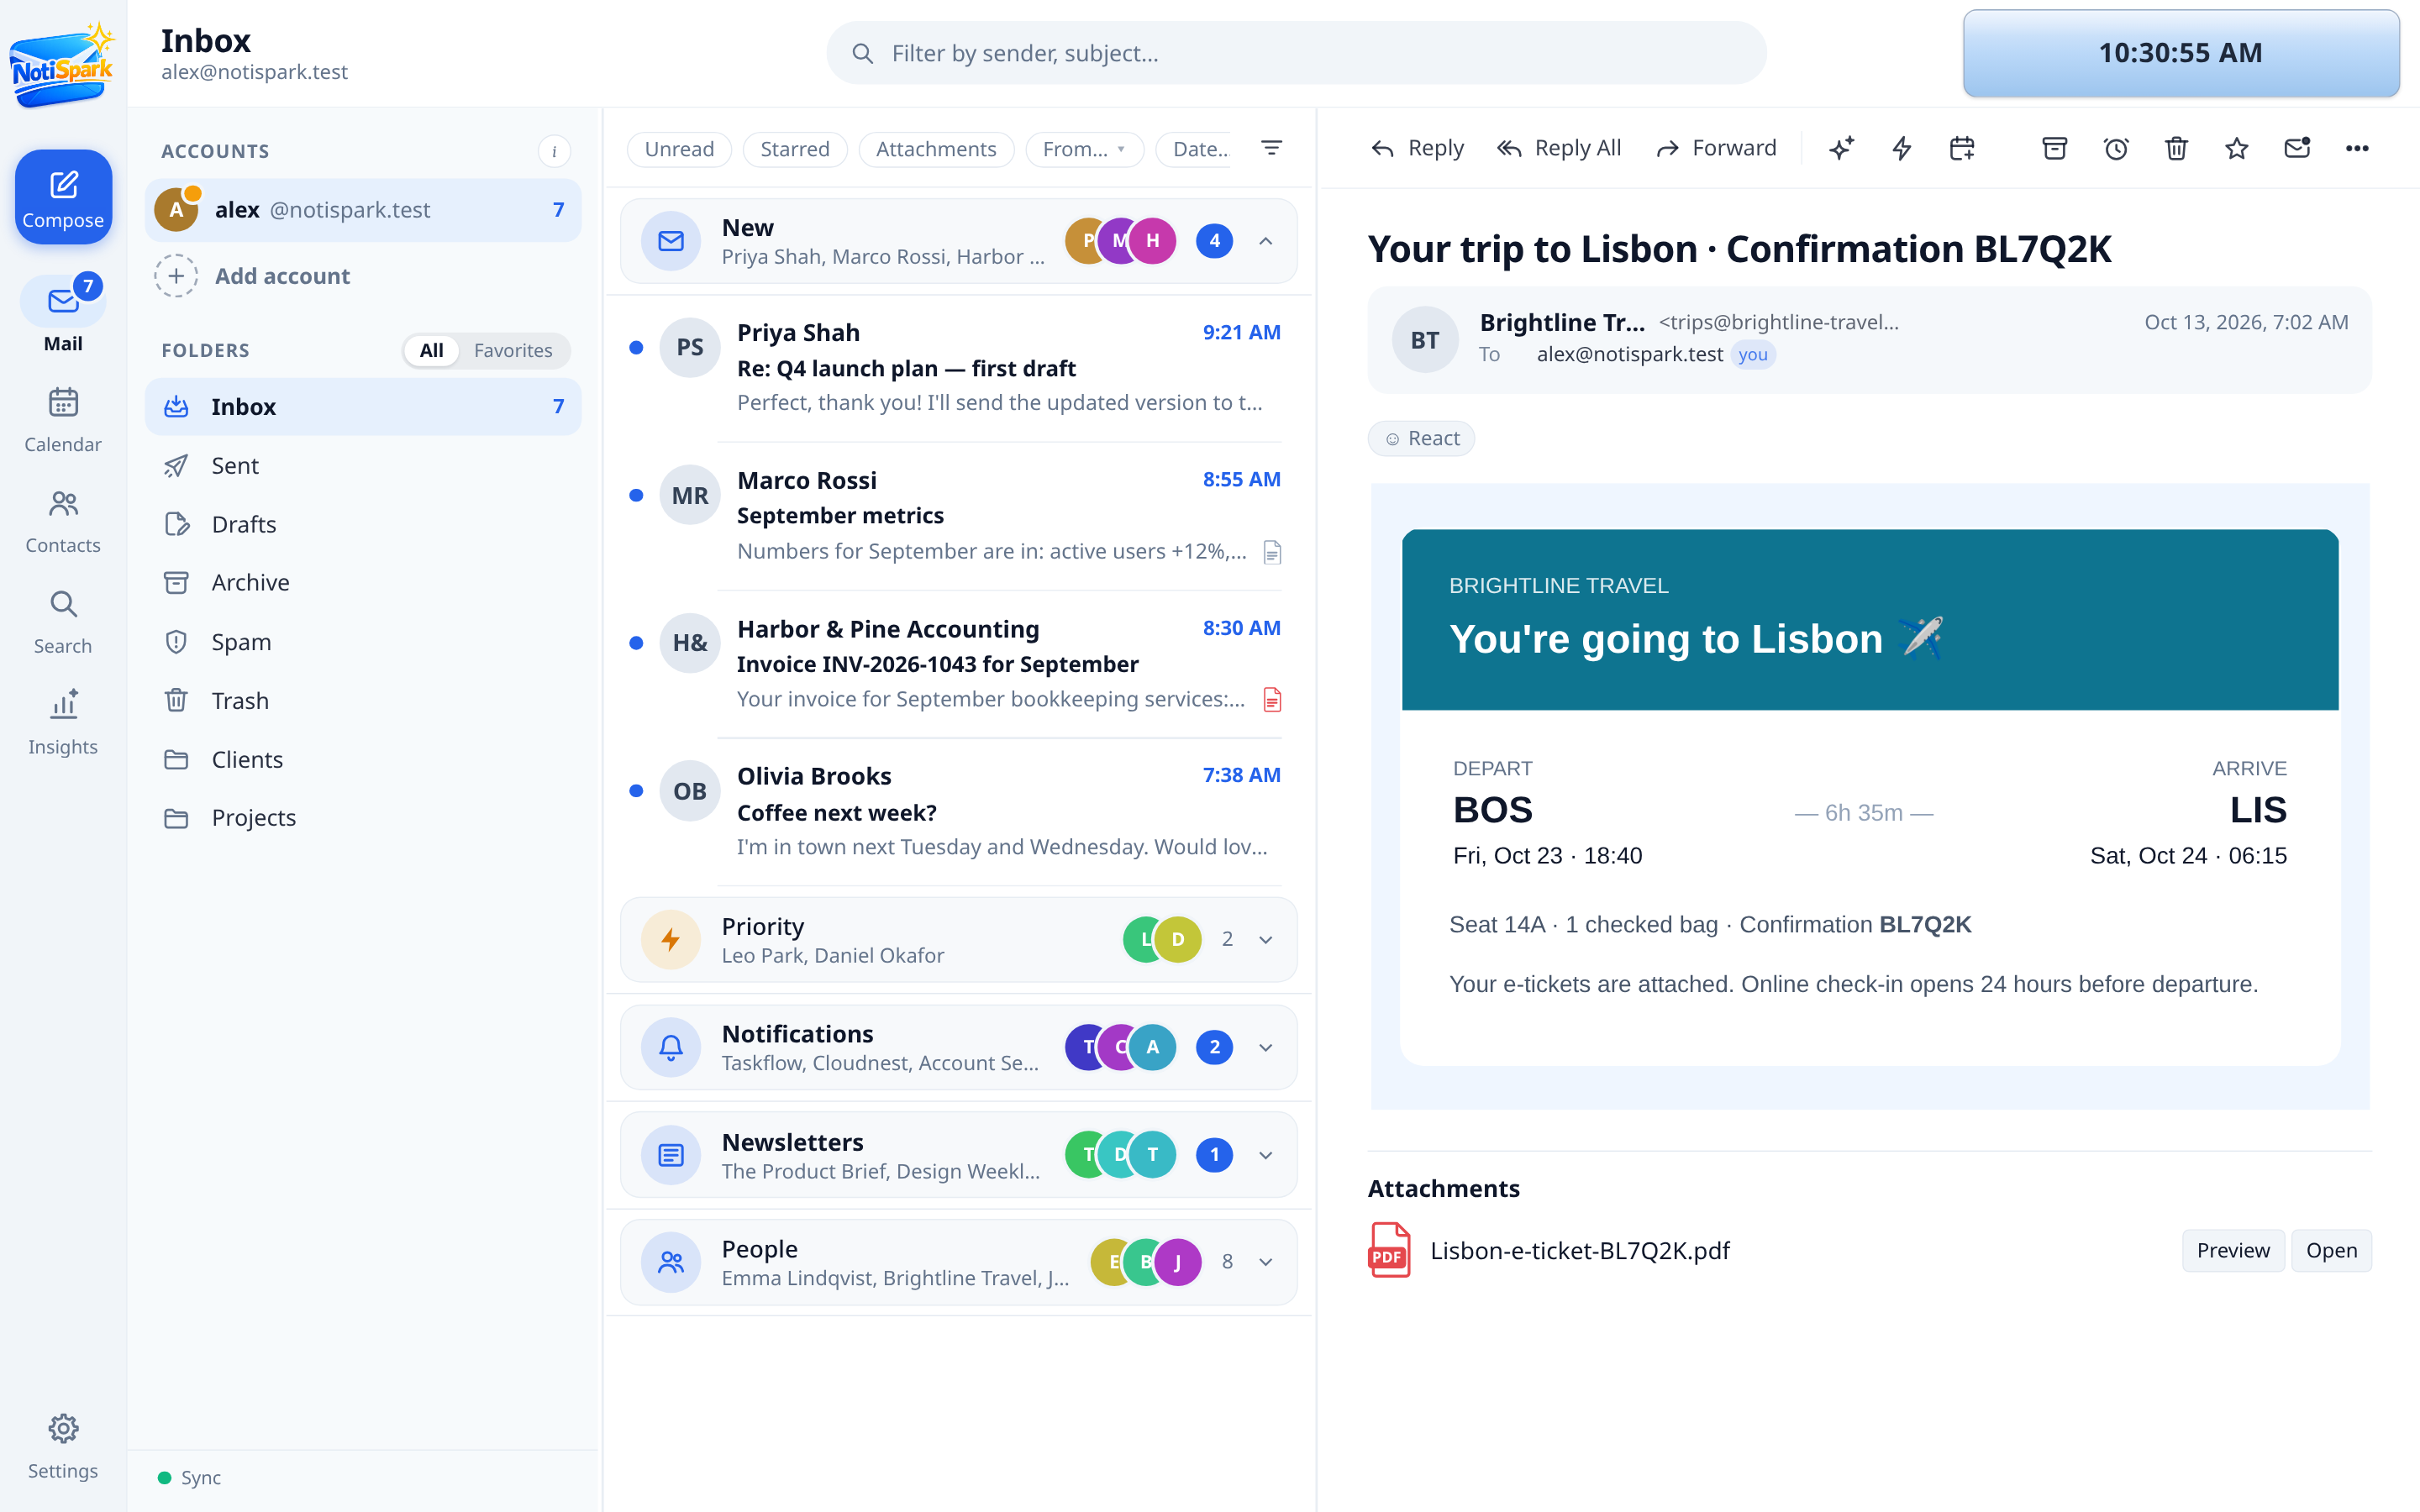
Task: Forward the open email
Action: point(1717,149)
